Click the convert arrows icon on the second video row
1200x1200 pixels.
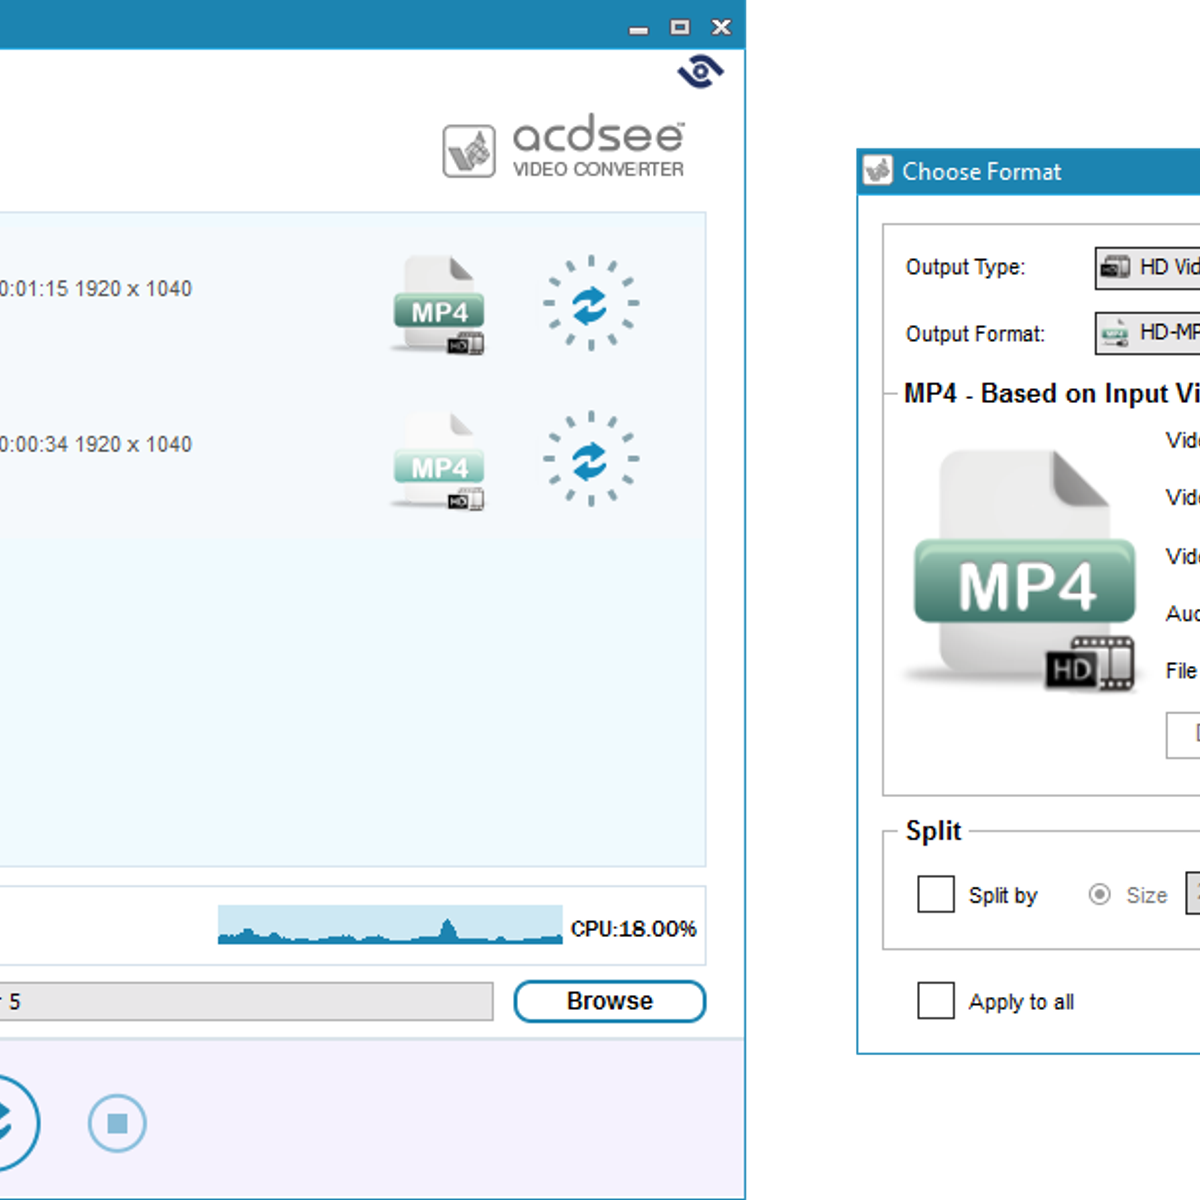coord(590,459)
